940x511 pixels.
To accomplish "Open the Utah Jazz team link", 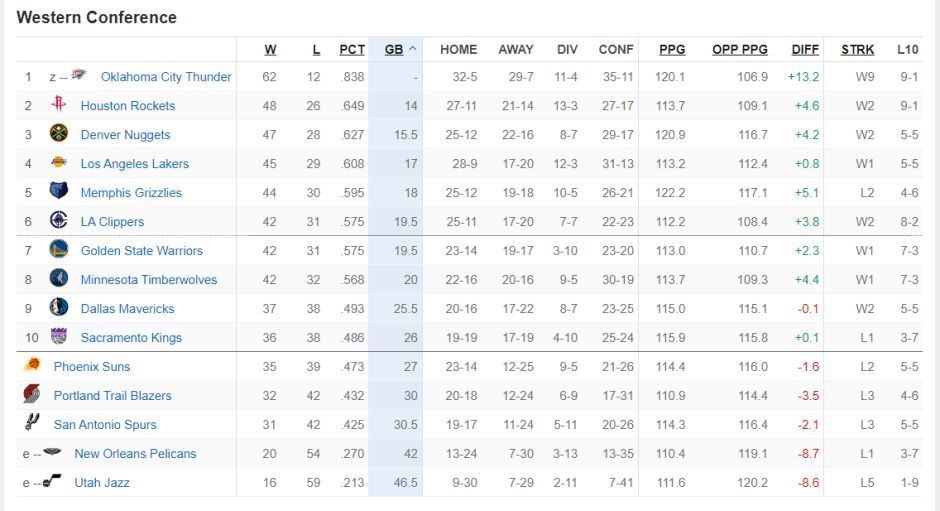I will click(102, 482).
